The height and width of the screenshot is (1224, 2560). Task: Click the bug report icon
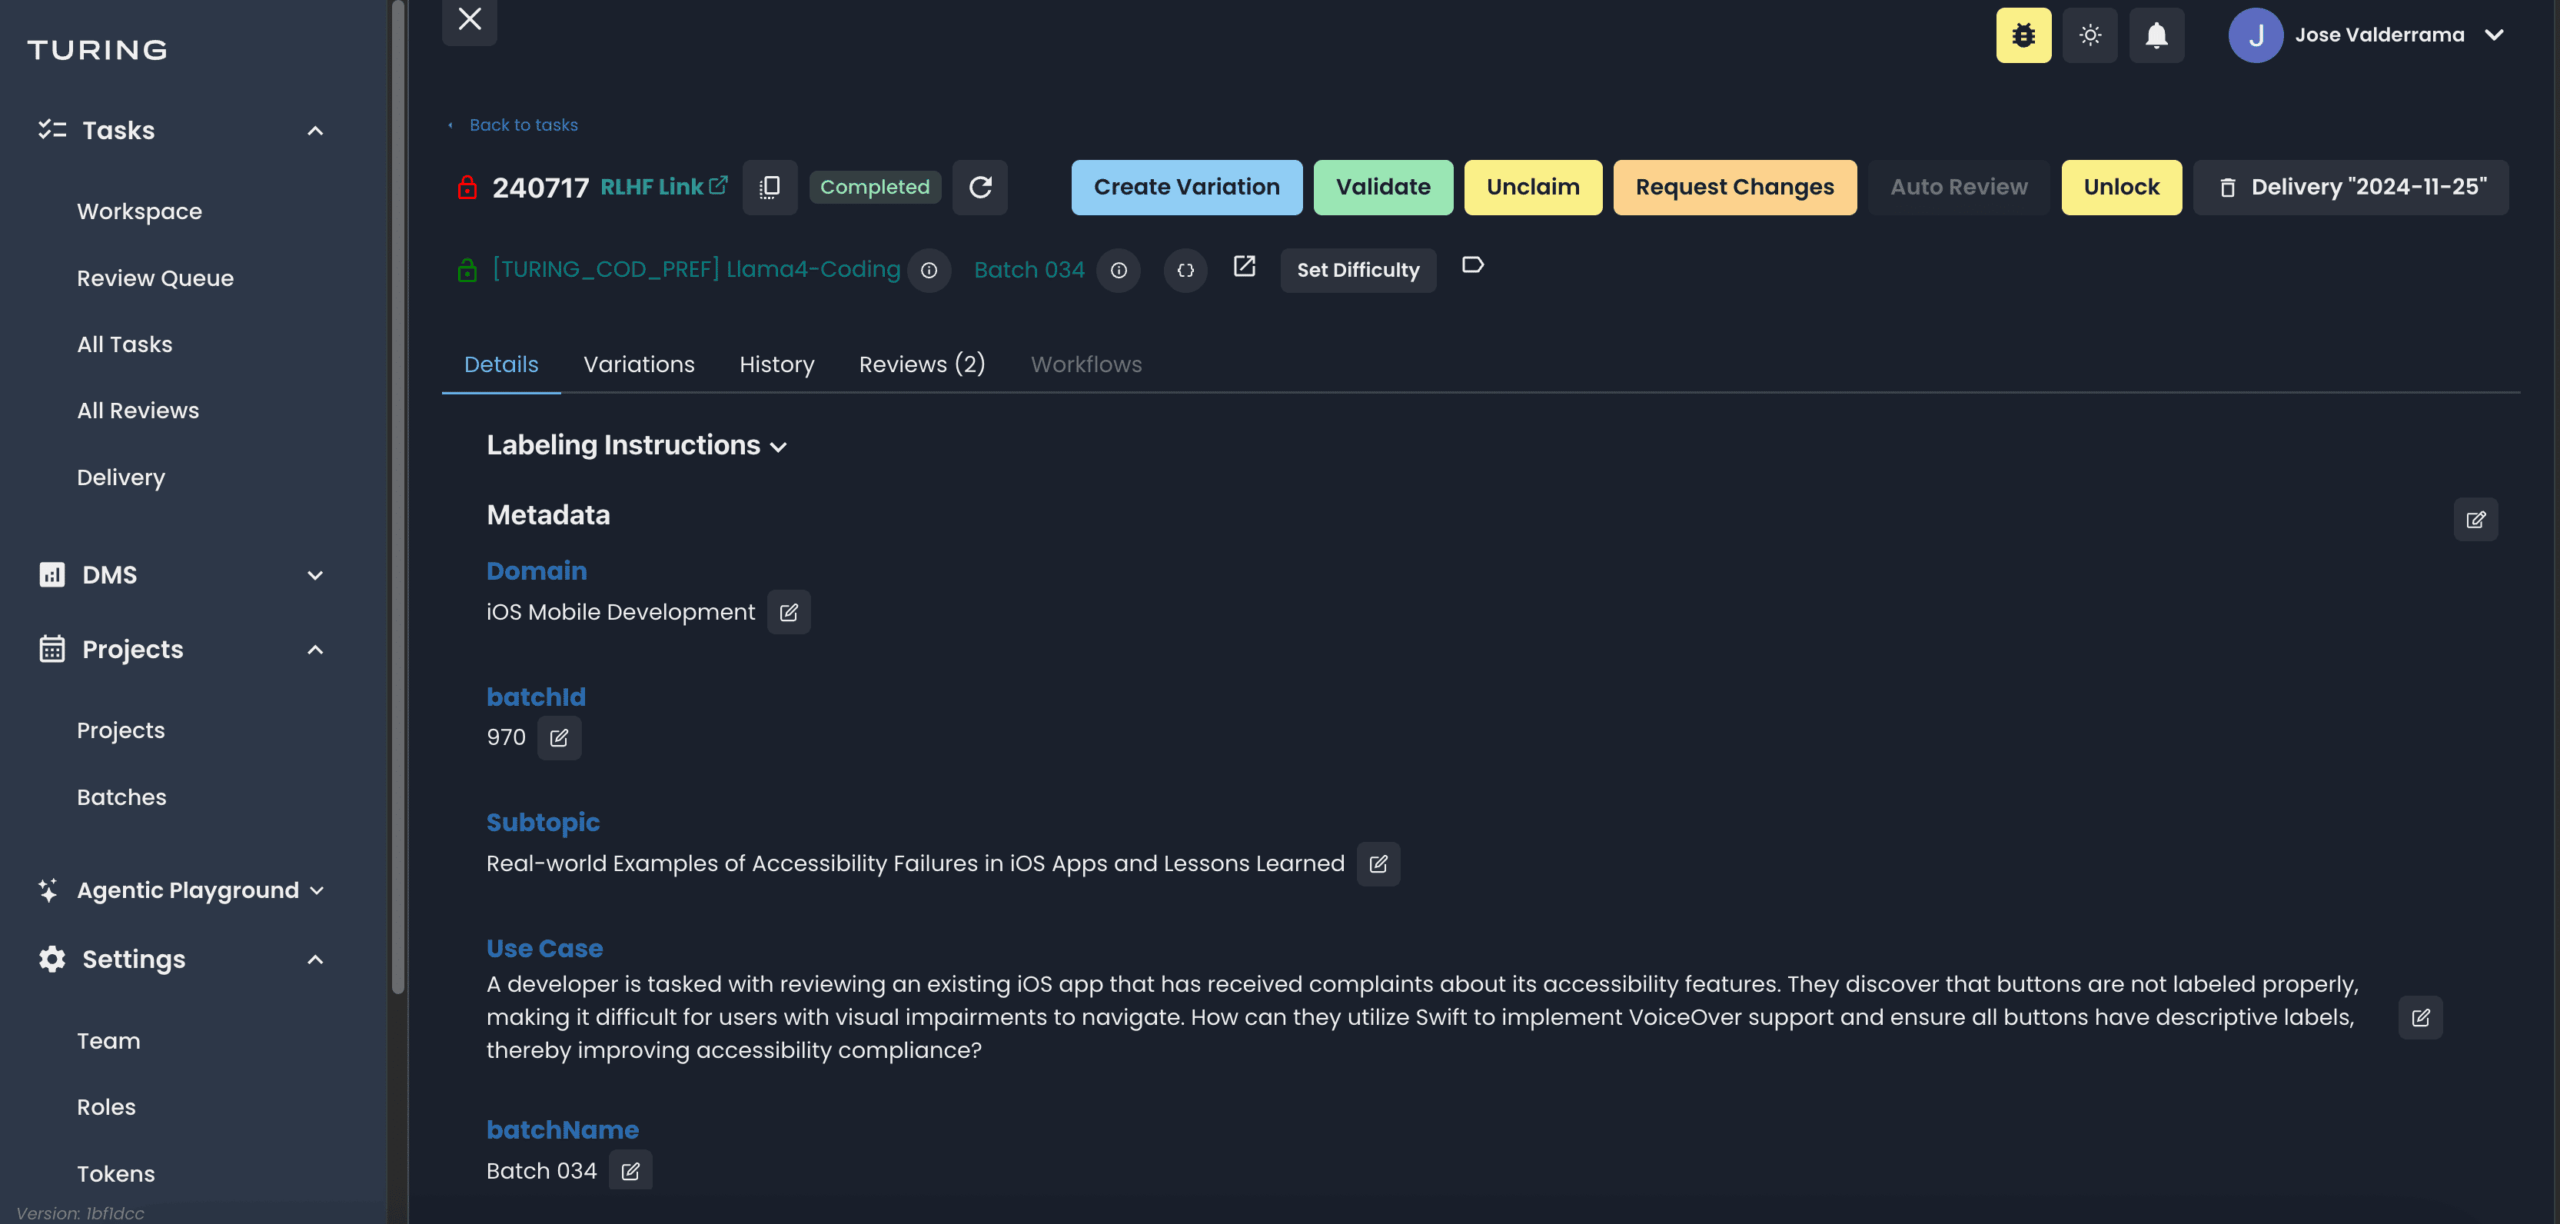[x=2023, y=36]
